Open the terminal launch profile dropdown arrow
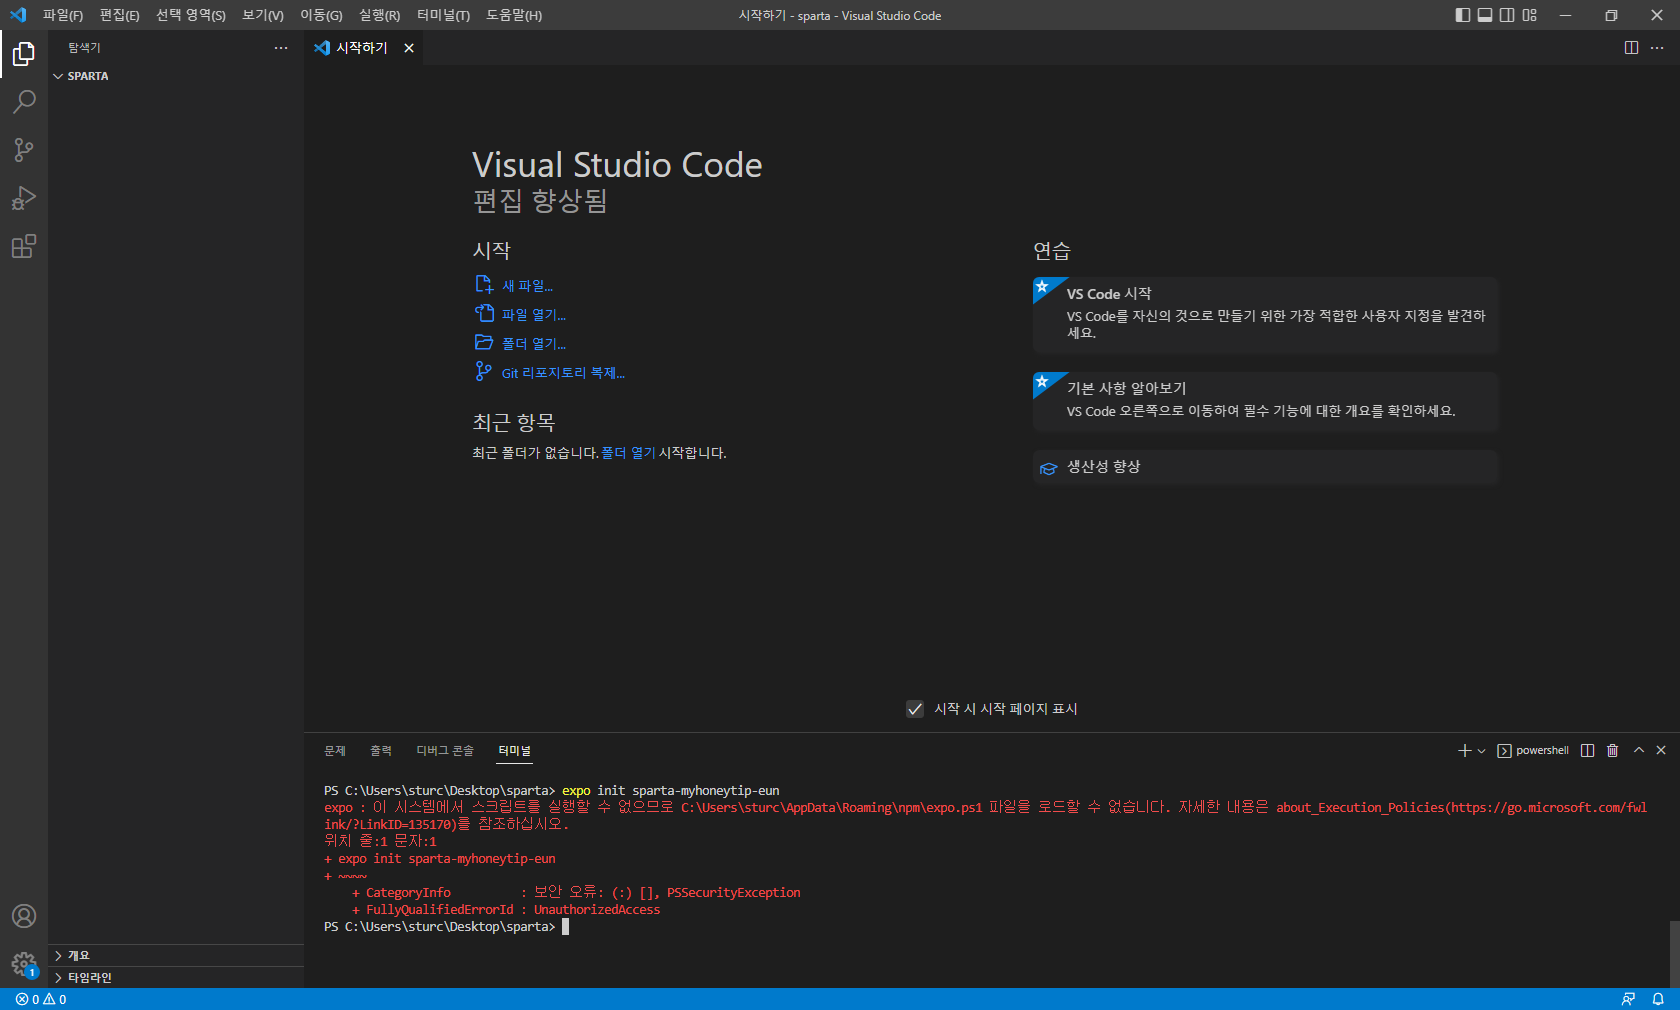The width and height of the screenshot is (1680, 1010). (1481, 751)
